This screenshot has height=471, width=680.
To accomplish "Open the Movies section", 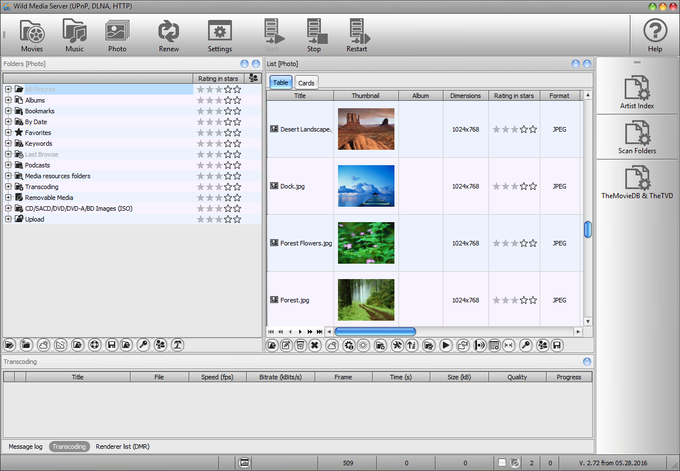I will 31,35.
